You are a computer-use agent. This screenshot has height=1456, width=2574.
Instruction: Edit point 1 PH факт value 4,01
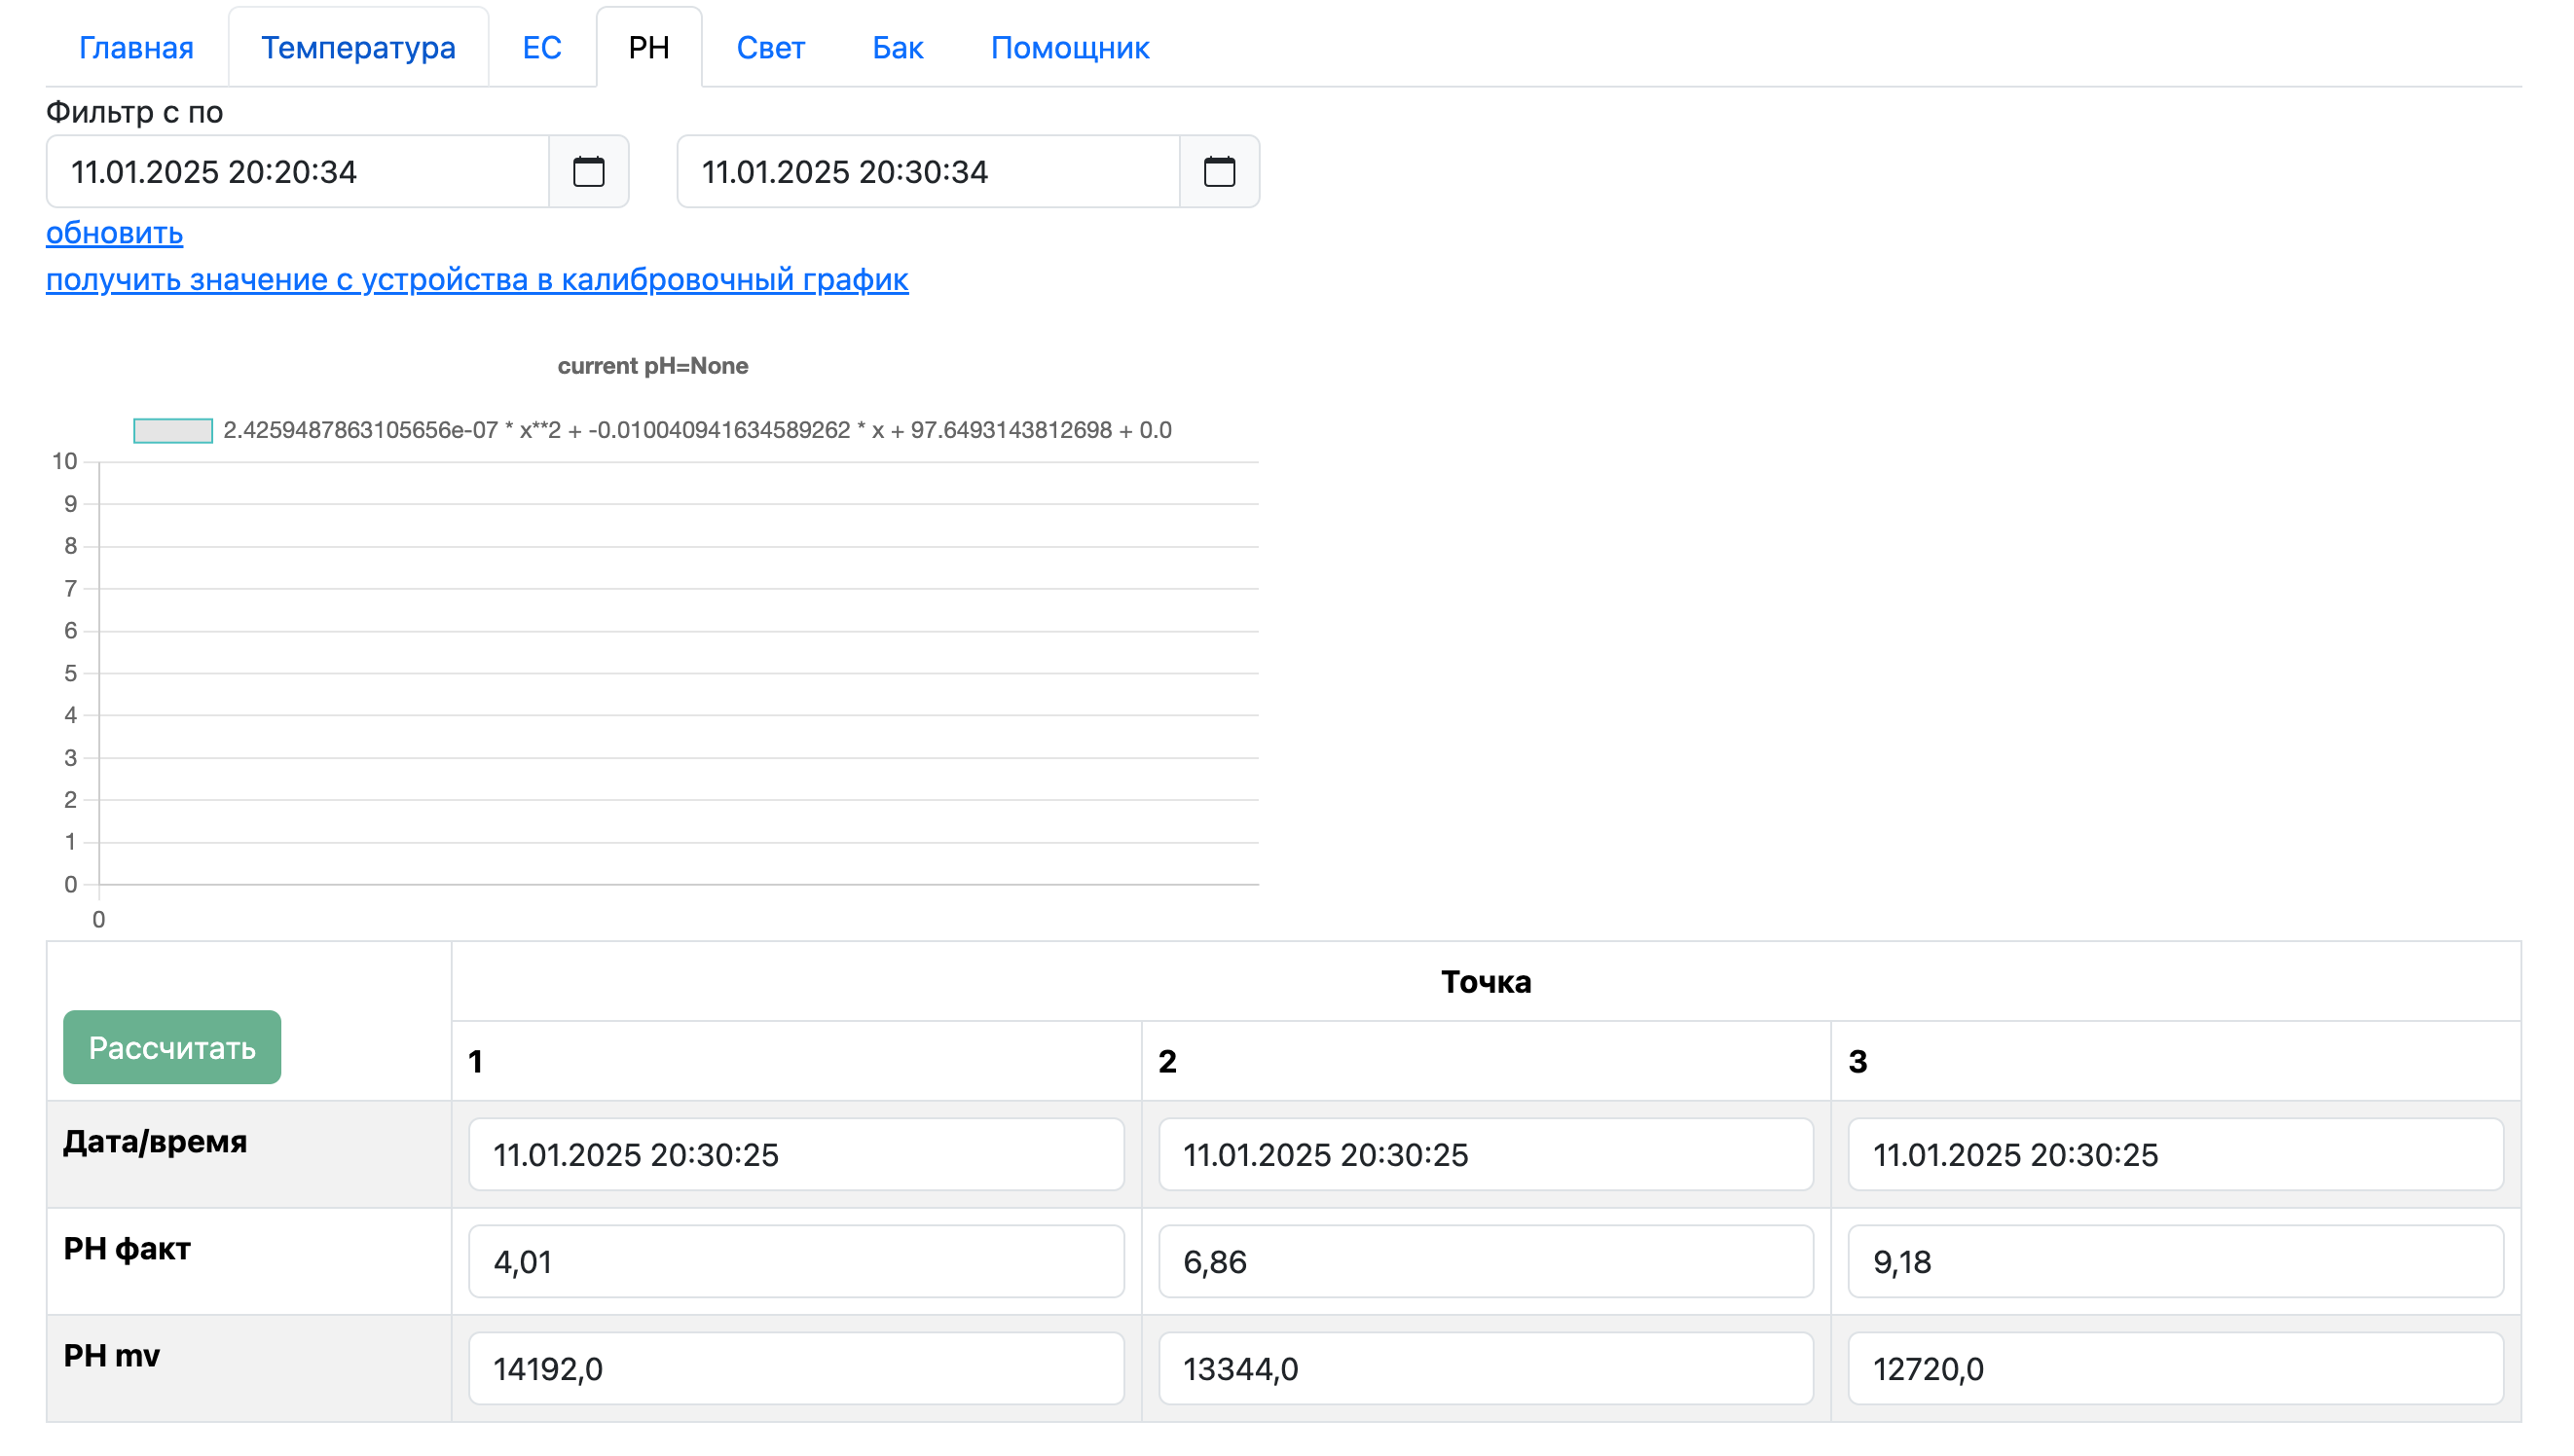click(796, 1261)
